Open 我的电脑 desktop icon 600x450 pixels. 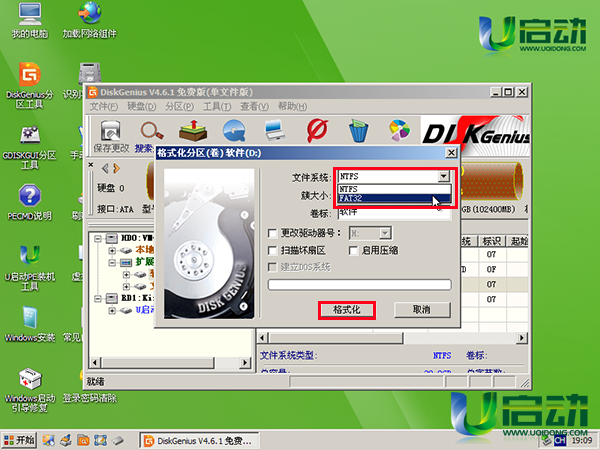[29, 20]
